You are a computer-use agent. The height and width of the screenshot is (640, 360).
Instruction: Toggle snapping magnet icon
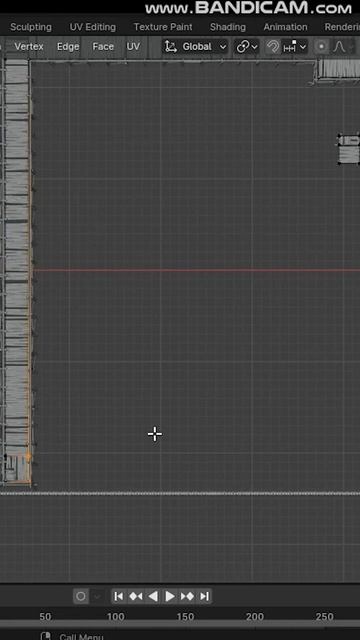[x=273, y=47]
